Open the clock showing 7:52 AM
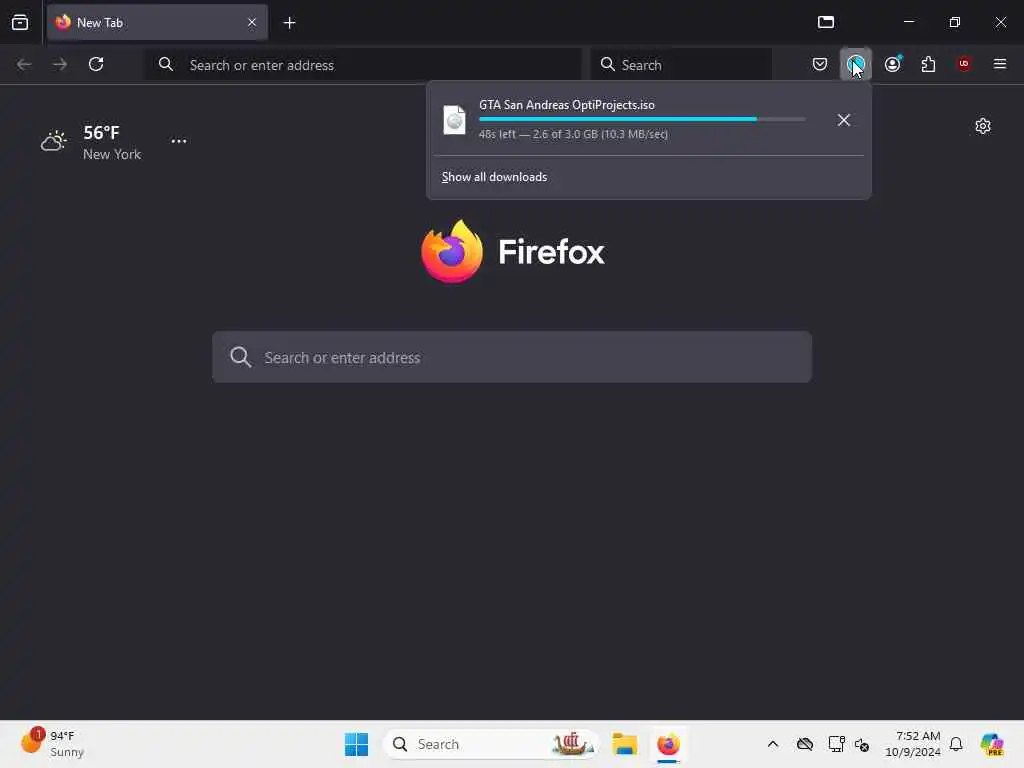 (912, 744)
